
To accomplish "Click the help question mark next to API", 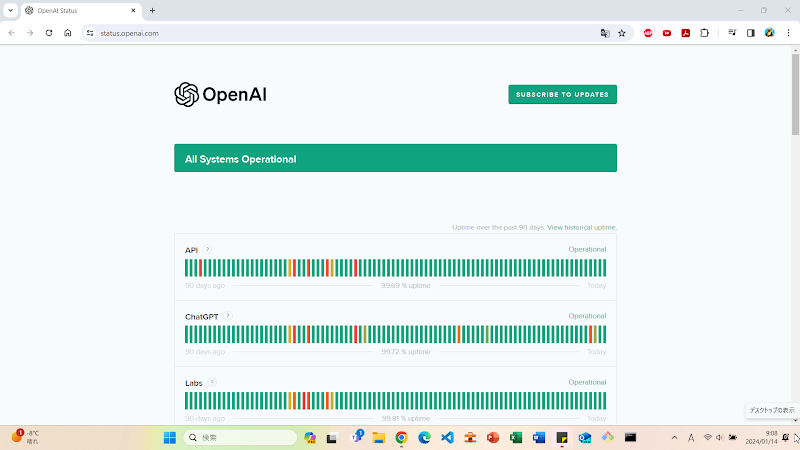I will 207,249.
